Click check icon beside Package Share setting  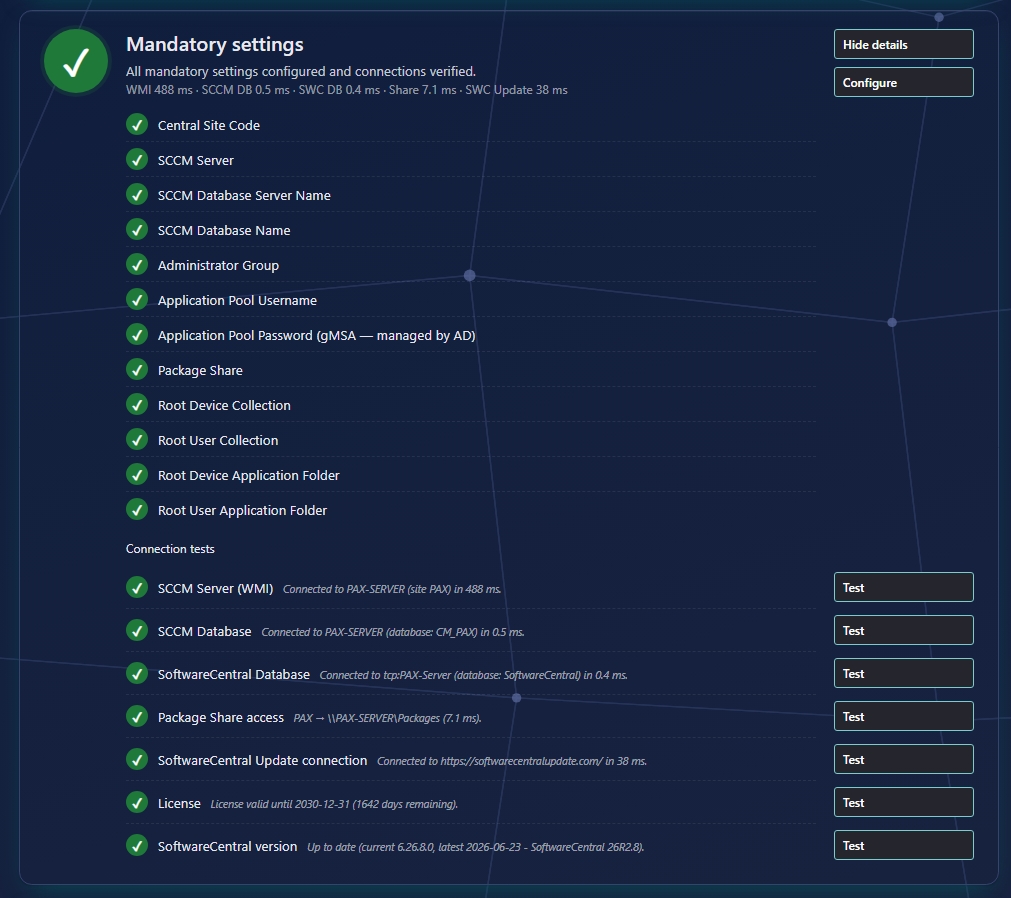click(x=137, y=370)
